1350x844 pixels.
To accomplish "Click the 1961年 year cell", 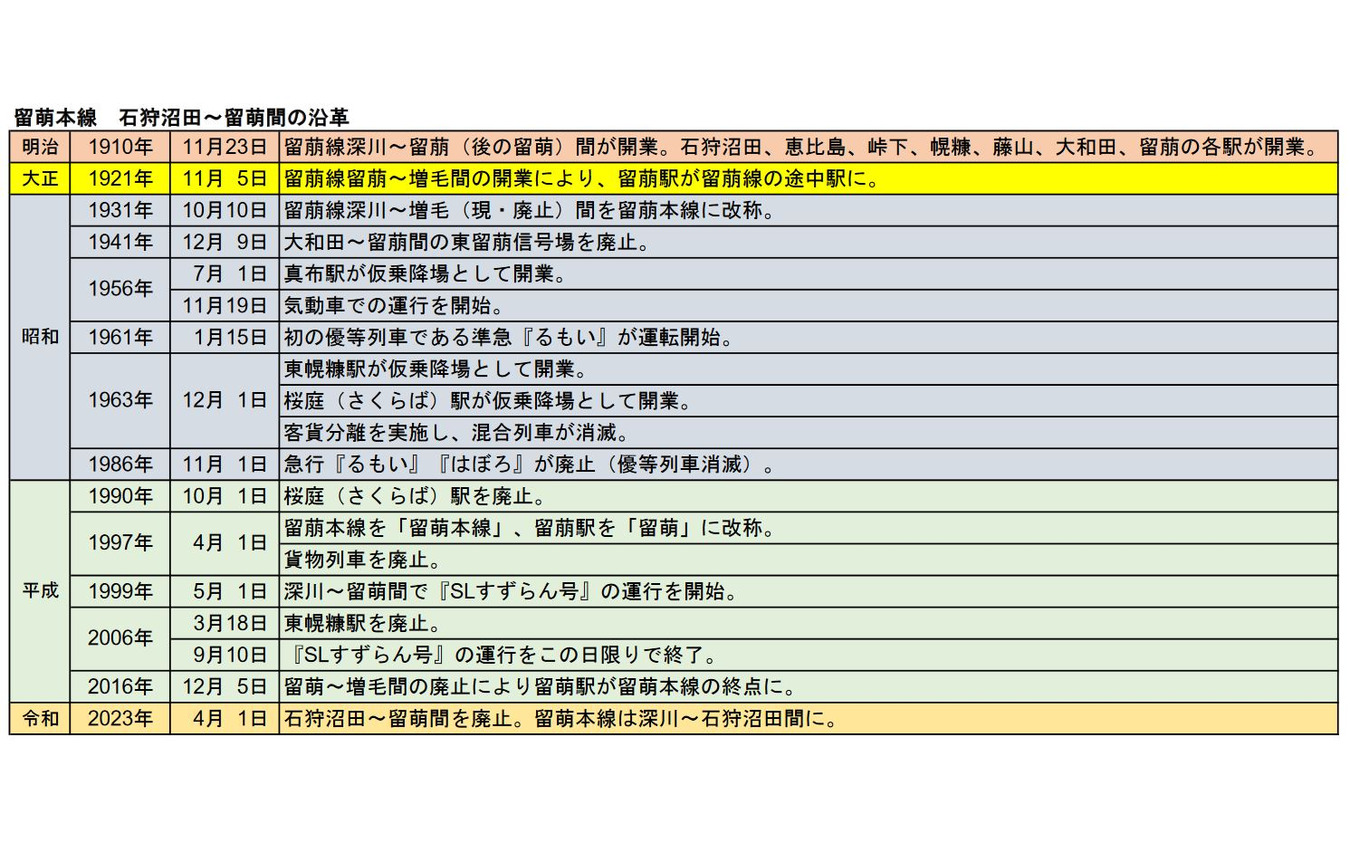I will click(x=120, y=337).
